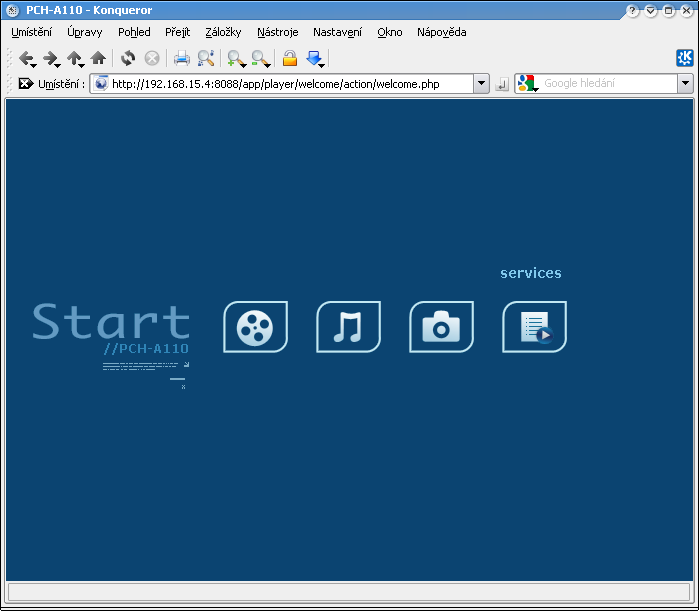The image size is (699, 611).
Task: Open the Umístění menu
Action: click(x=31, y=32)
